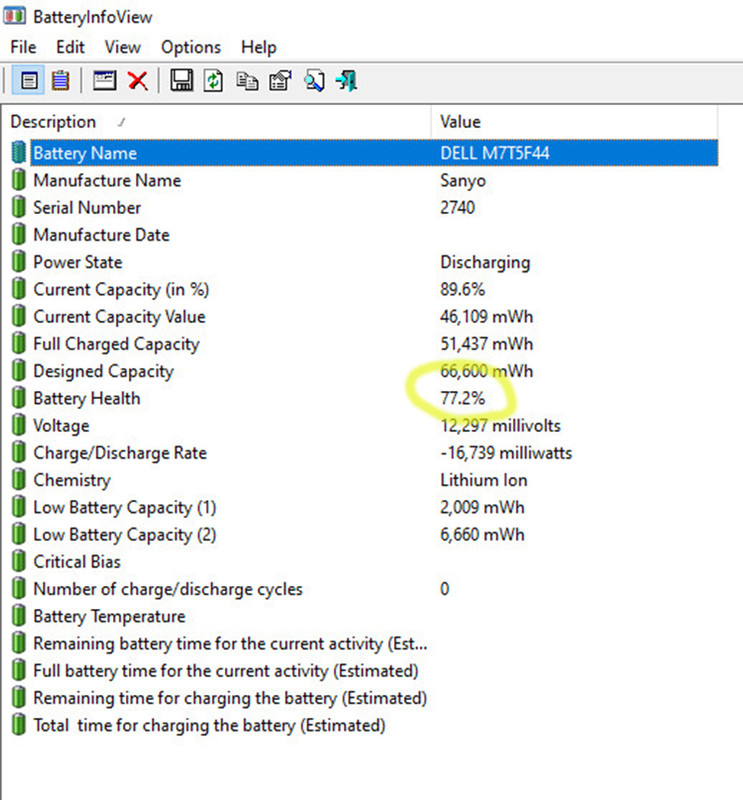The height and width of the screenshot is (800, 743).
Task: Select the Current Capacity Value row
Action: (364, 316)
